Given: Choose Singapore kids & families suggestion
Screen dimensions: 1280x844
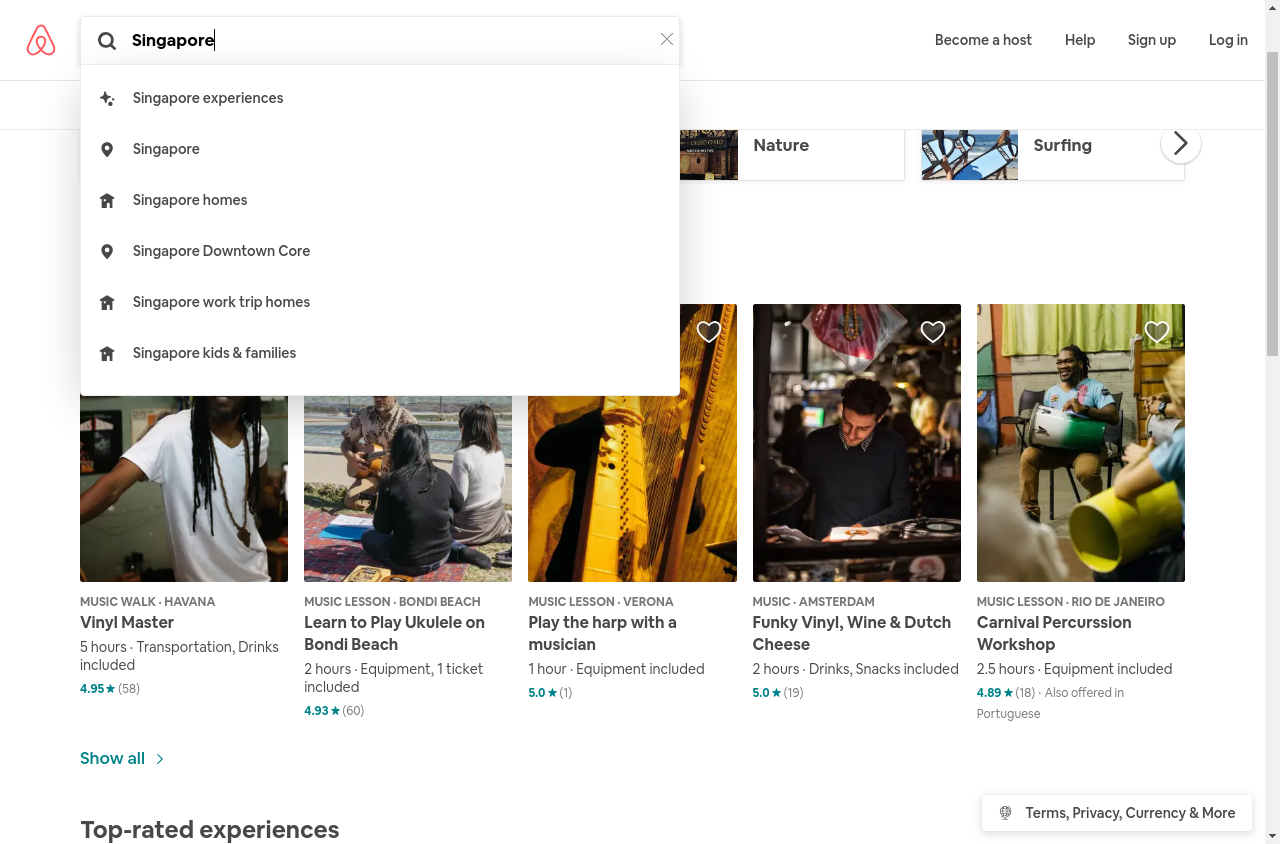Looking at the screenshot, I should point(214,353).
